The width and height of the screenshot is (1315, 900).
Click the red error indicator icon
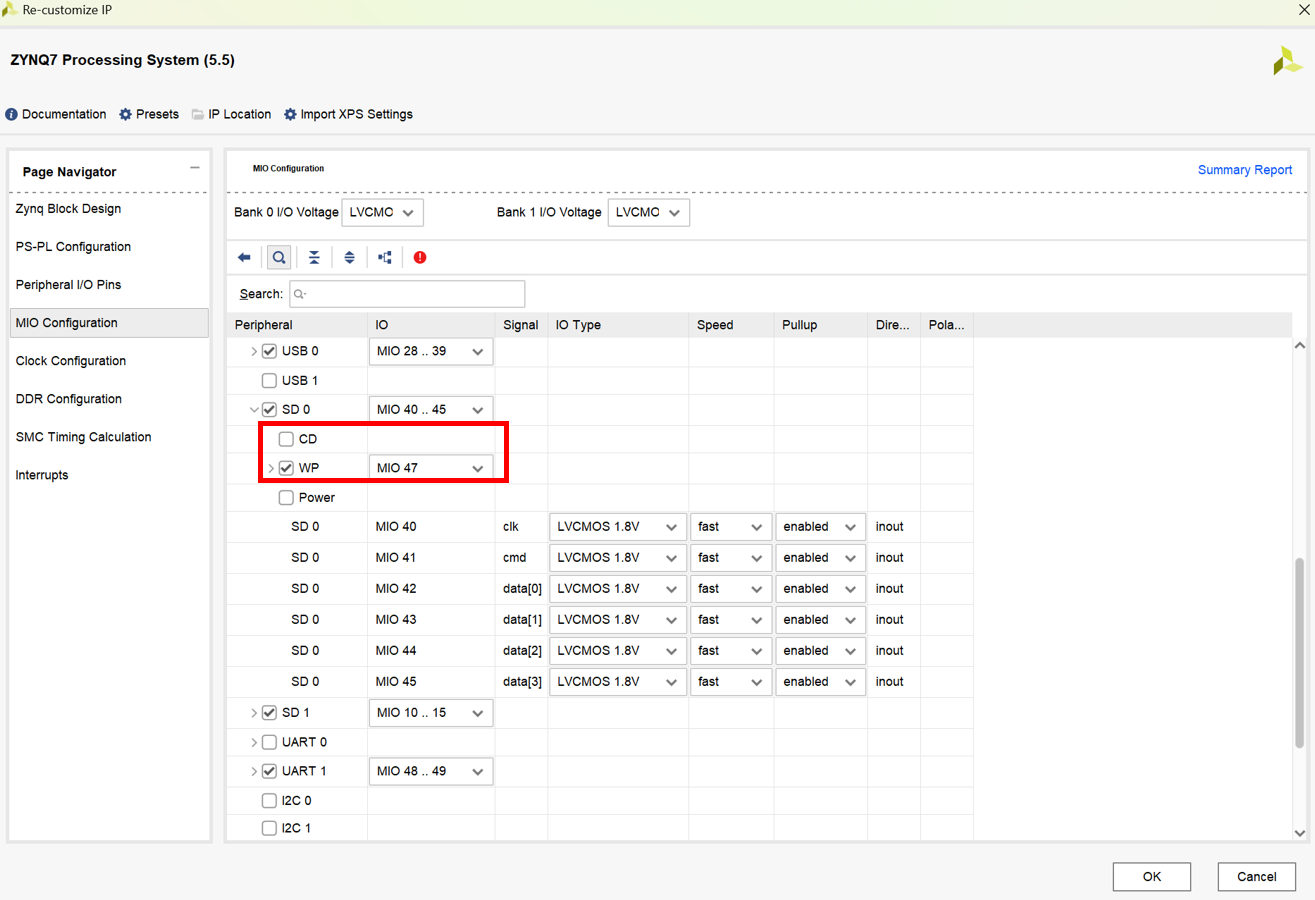(420, 257)
